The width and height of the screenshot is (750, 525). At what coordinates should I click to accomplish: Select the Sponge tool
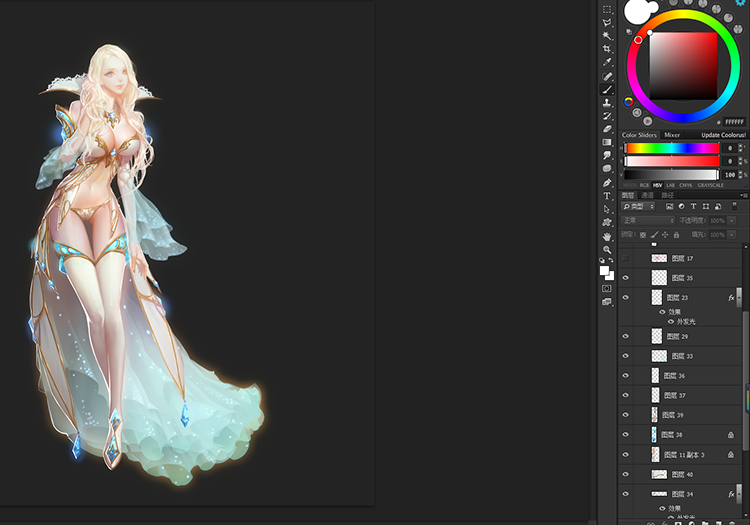click(x=607, y=168)
